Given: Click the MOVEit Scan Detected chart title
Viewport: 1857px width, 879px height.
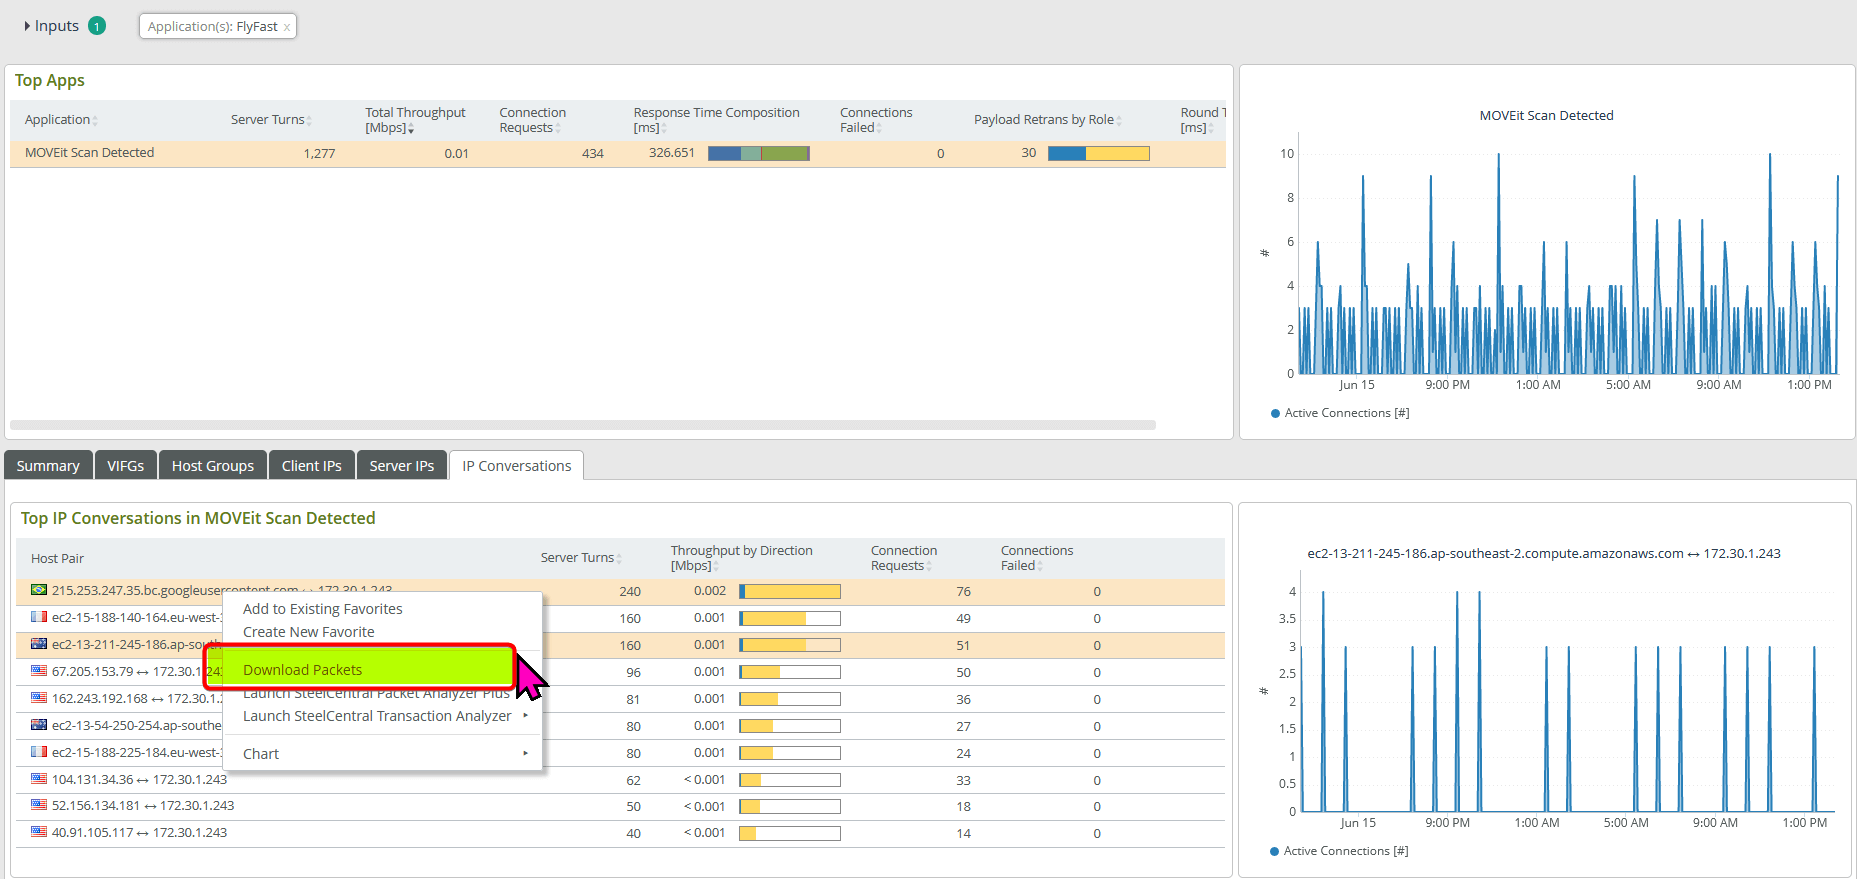Looking at the screenshot, I should tap(1546, 116).
